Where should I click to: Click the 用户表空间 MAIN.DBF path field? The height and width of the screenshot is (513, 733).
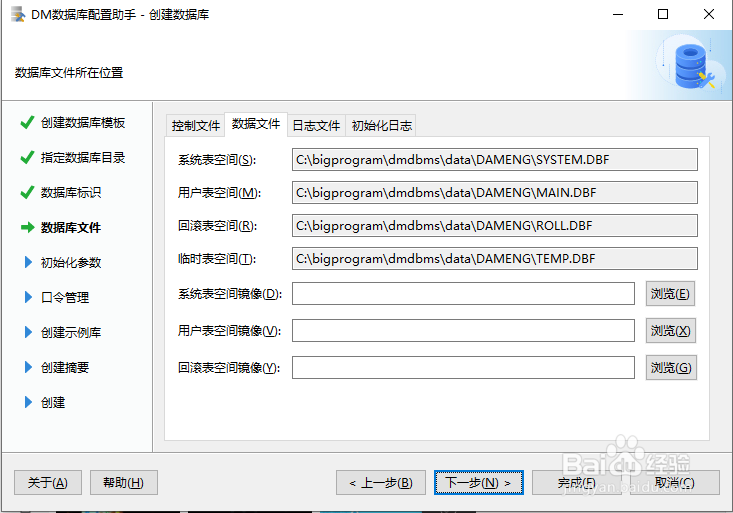tap(495, 193)
